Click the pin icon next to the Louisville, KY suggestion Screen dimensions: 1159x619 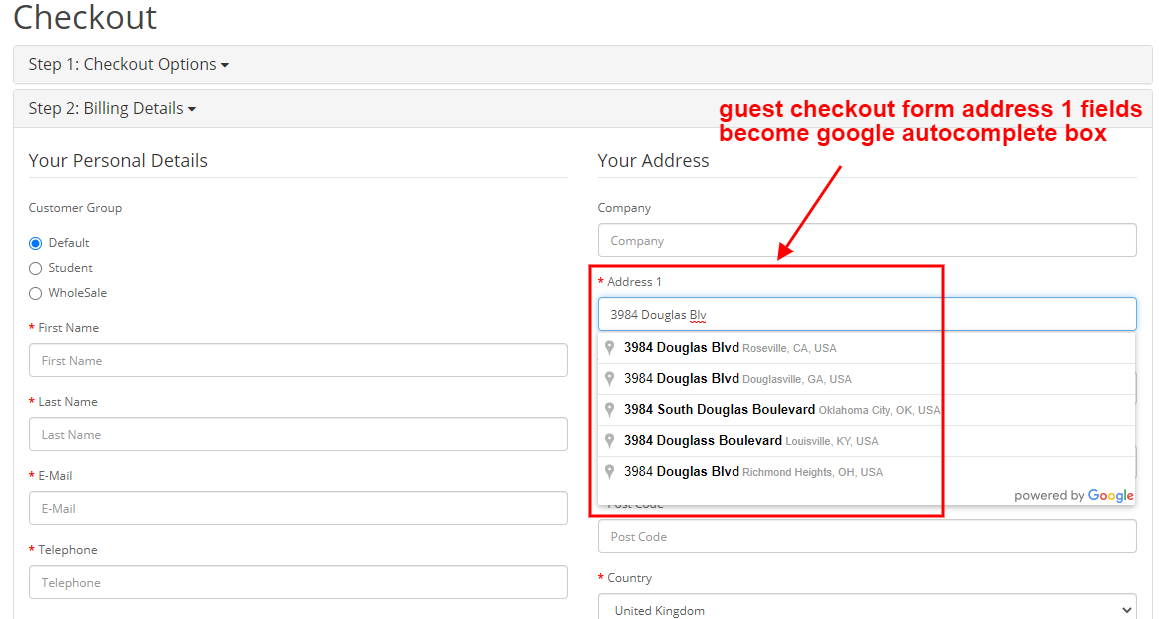[609, 440]
